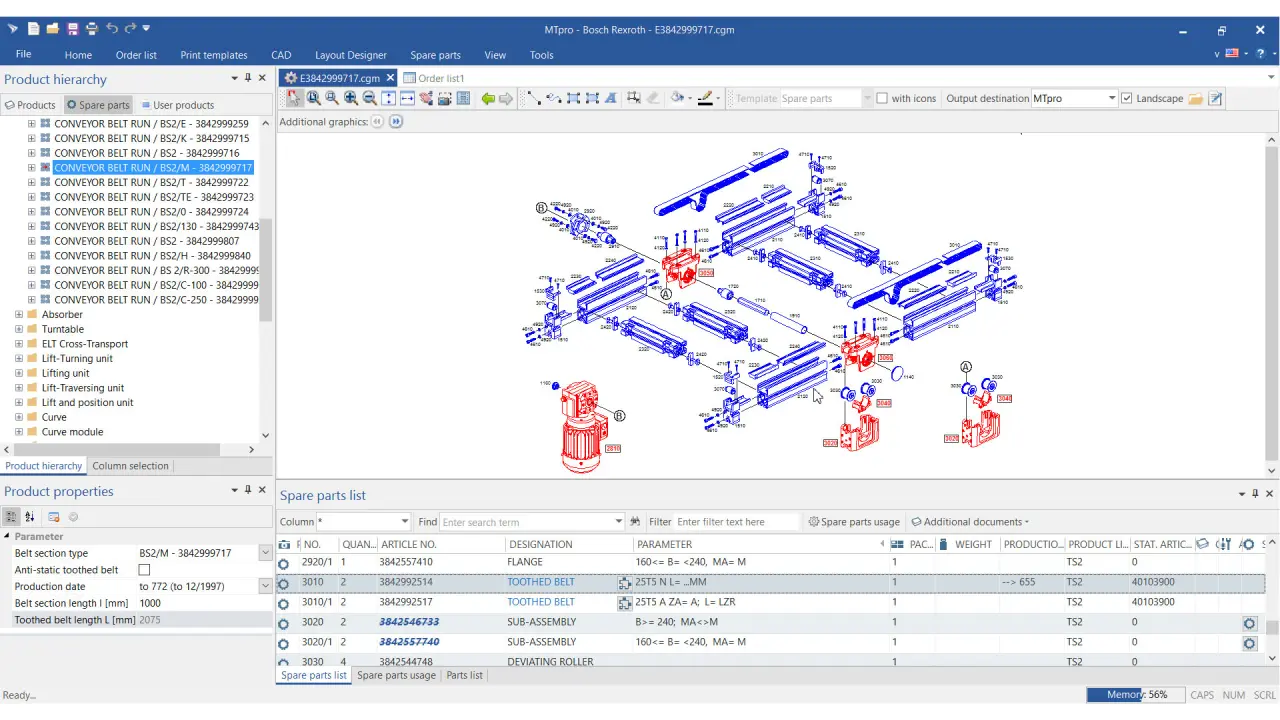1280x720 pixels.
Task: Select the pan hand tool
Action: click(x=427, y=98)
